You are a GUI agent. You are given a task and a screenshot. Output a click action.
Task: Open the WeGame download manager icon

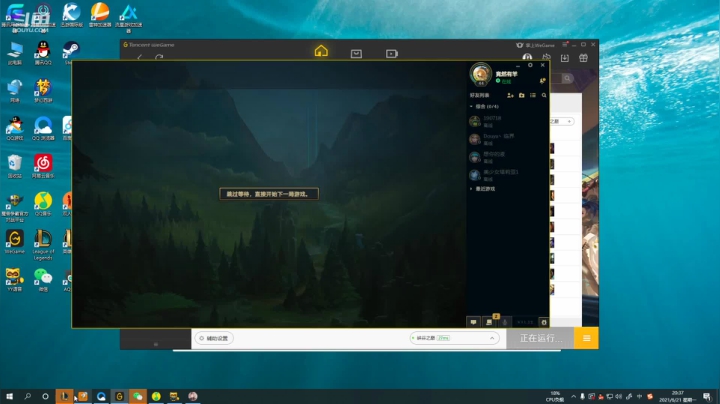click(x=565, y=58)
